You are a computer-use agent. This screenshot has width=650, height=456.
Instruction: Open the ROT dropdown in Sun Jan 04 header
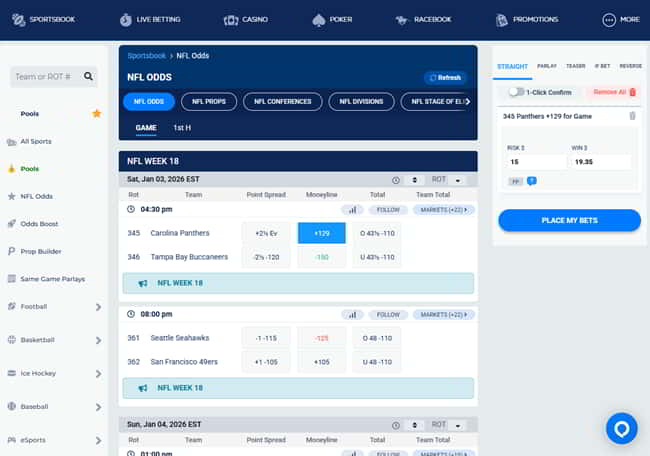tap(447, 425)
